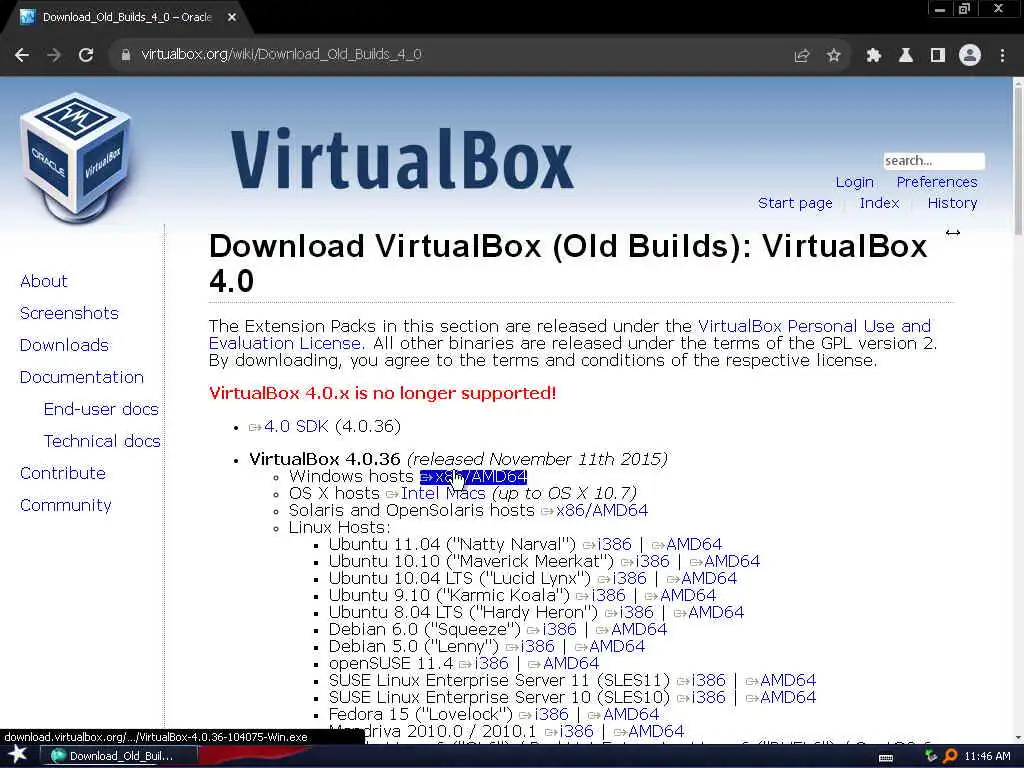This screenshot has height=768, width=1024.
Task: Open About in the sidebar
Action: click(44, 281)
